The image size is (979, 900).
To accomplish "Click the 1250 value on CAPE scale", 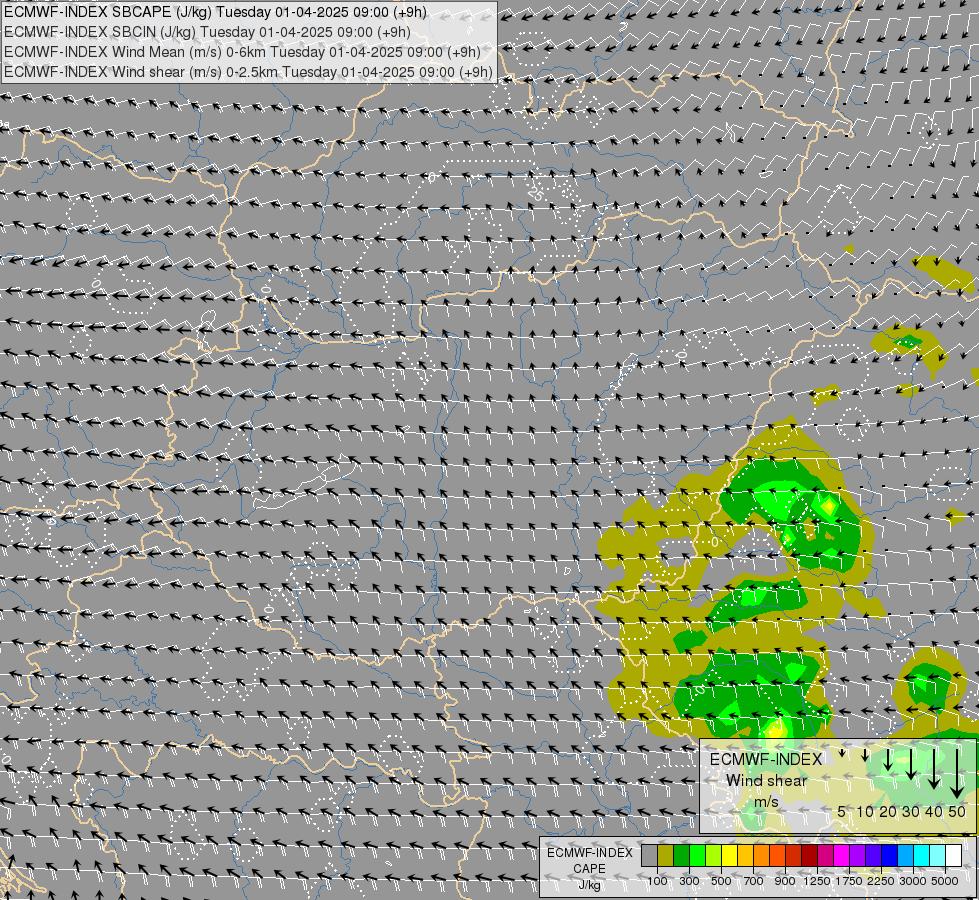I will coord(817,881).
